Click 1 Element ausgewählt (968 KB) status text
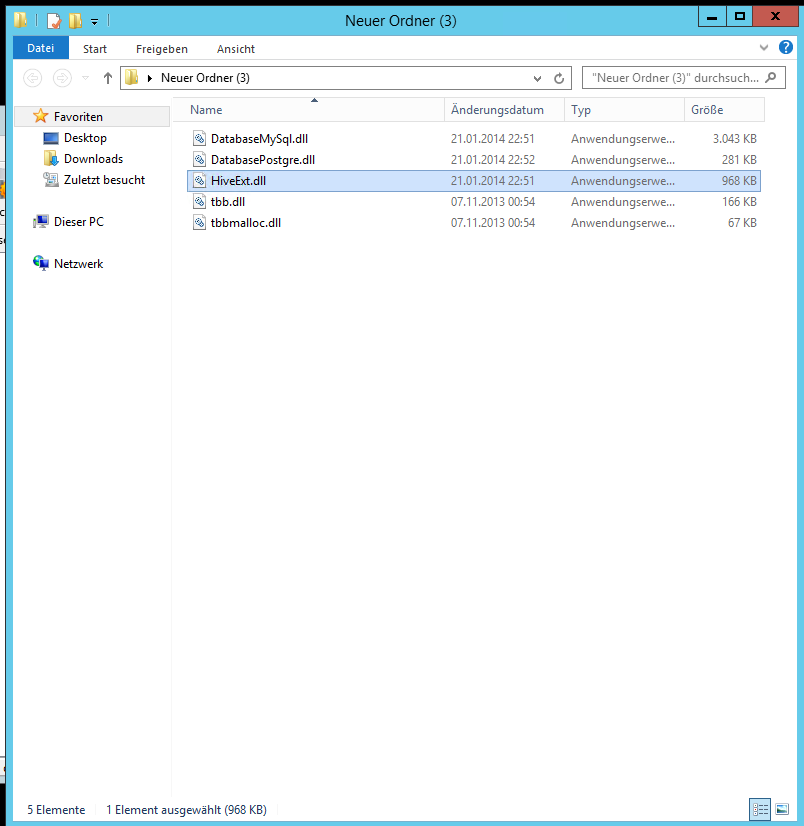 tap(186, 810)
